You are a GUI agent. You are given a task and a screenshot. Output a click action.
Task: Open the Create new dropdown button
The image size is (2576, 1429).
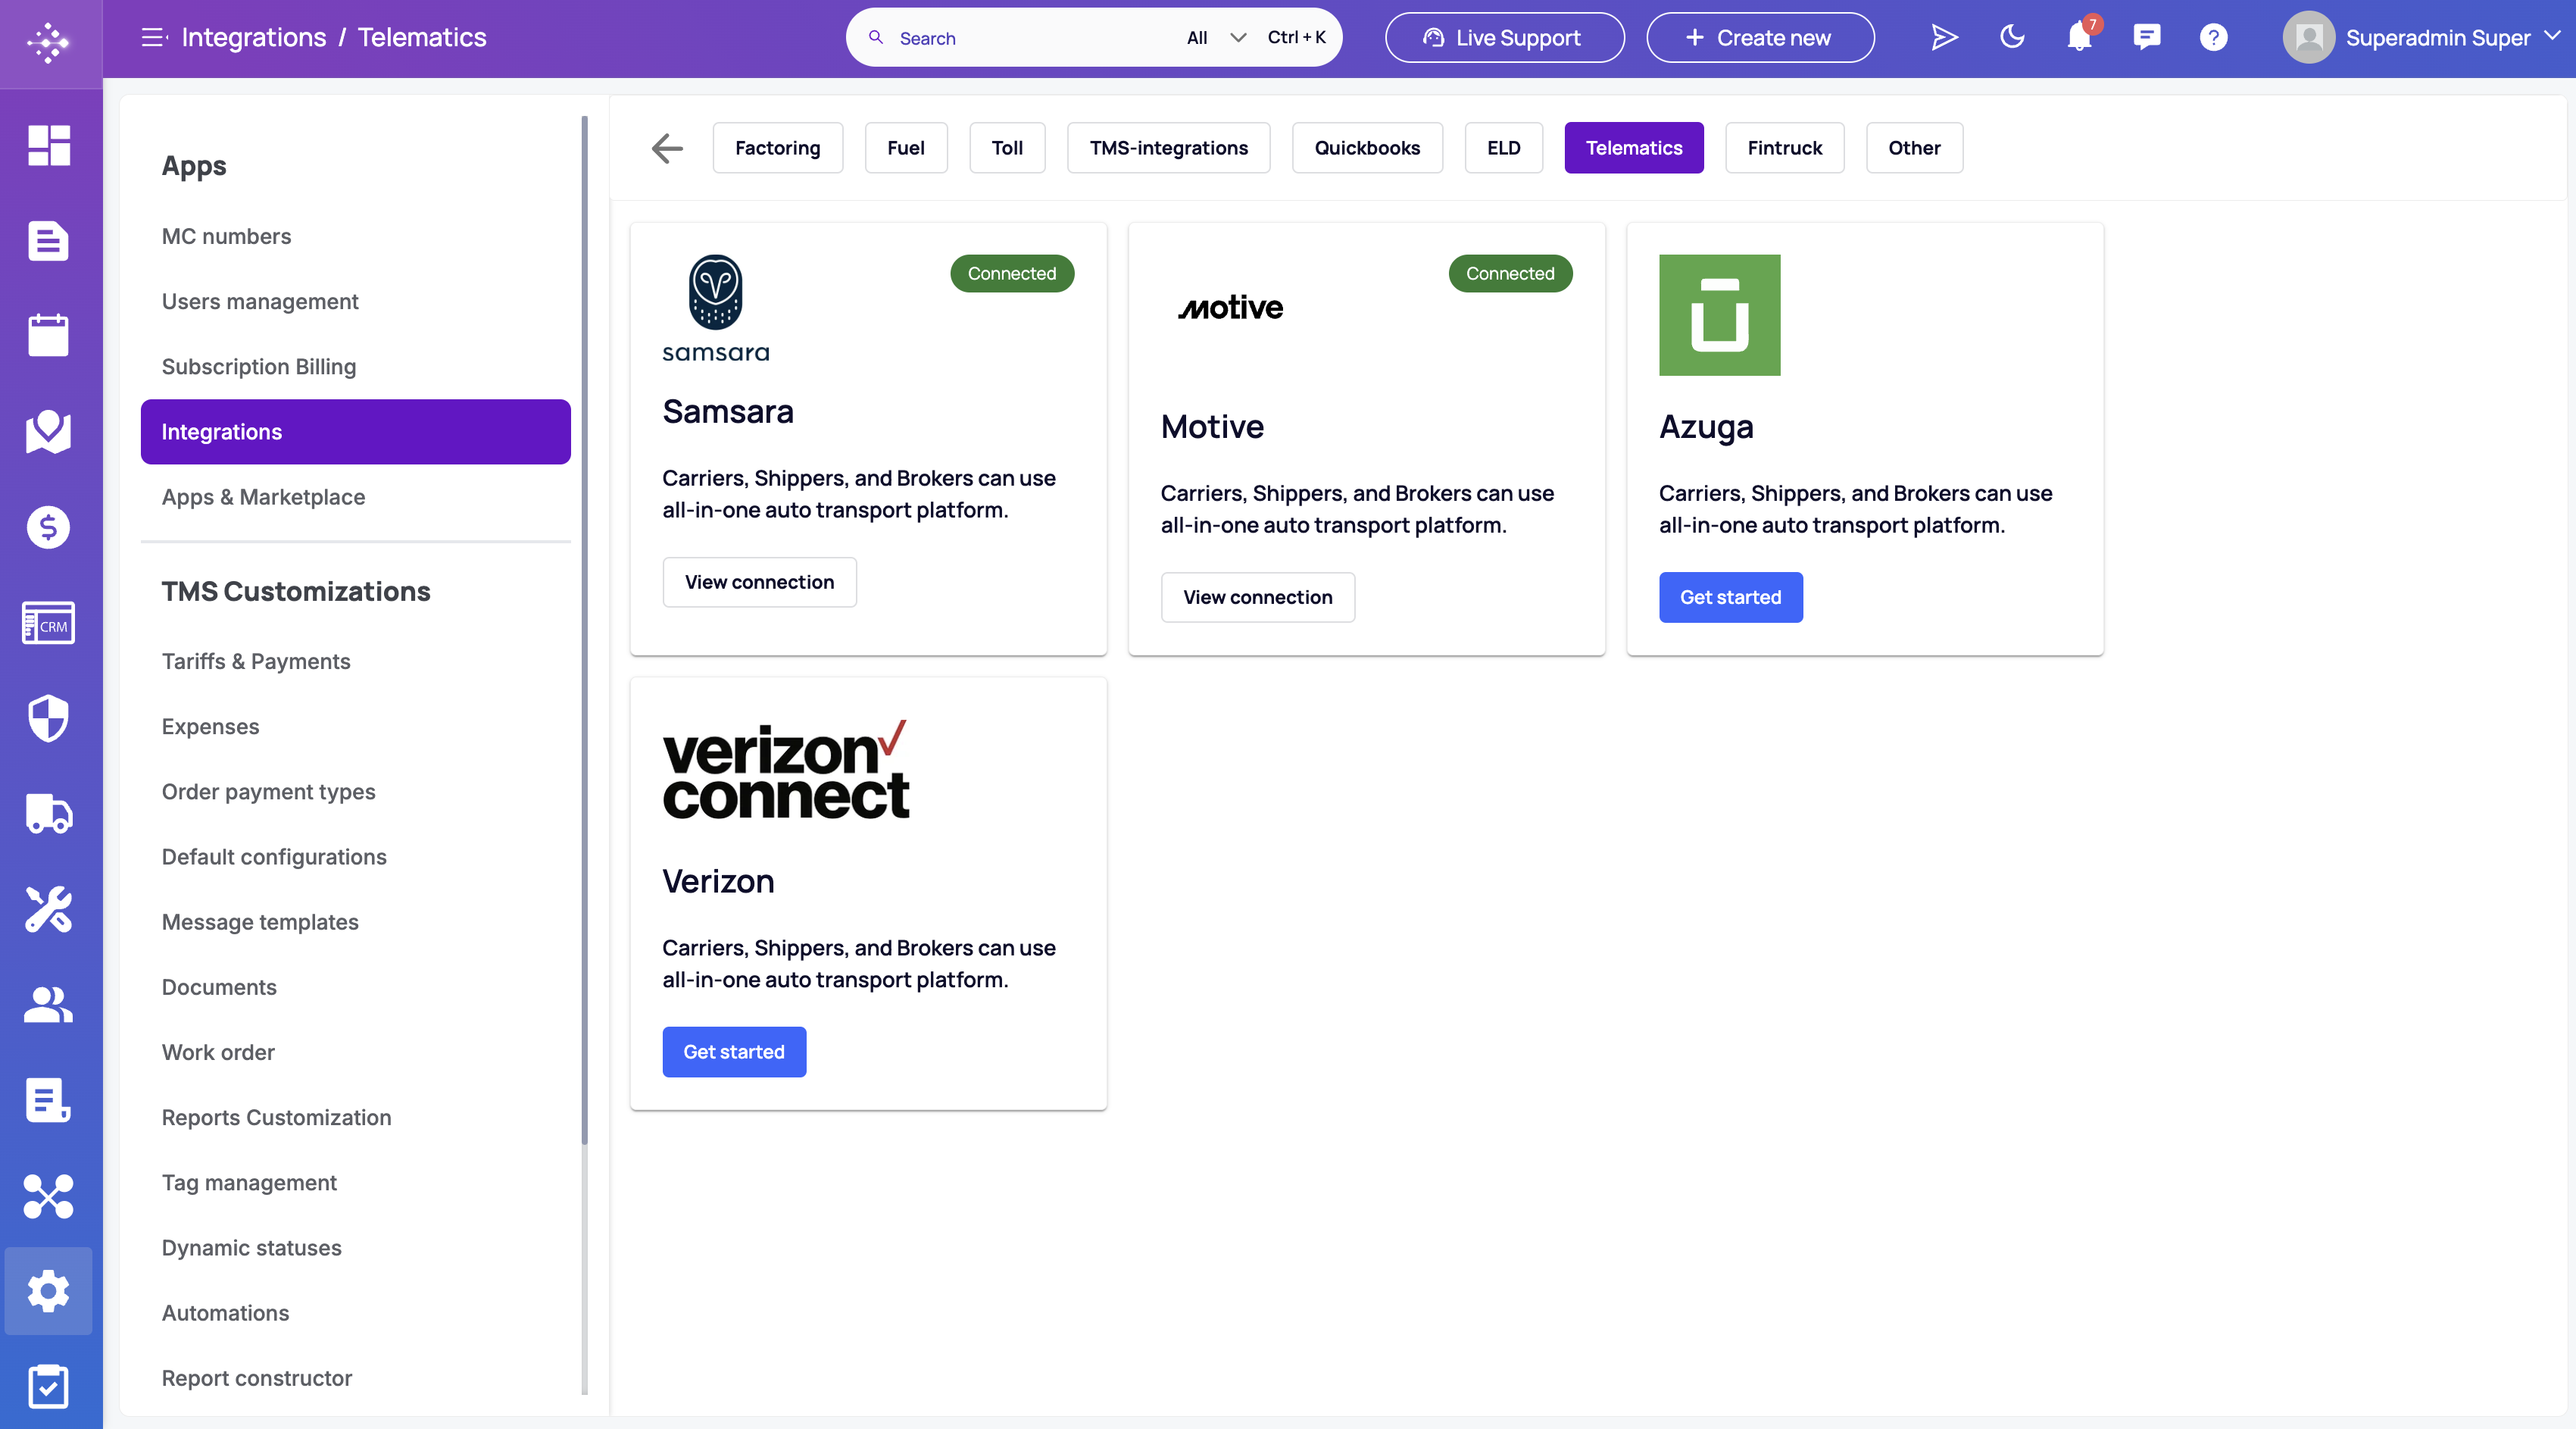[x=1760, y=38]
